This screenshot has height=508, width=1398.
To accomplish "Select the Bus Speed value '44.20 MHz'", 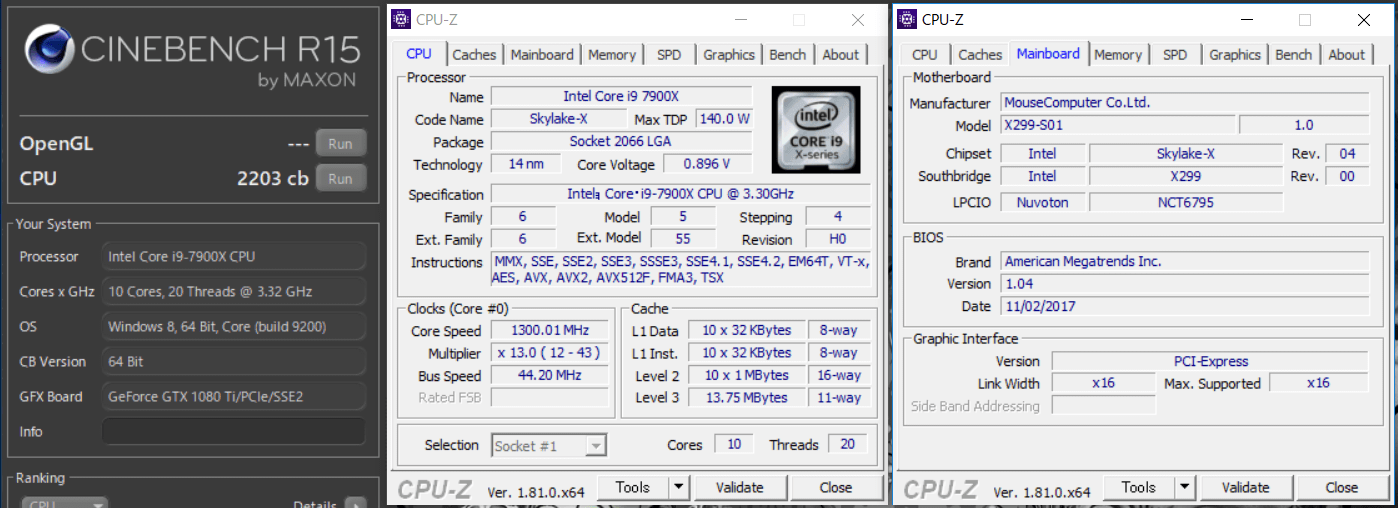I will pos(550,376).
